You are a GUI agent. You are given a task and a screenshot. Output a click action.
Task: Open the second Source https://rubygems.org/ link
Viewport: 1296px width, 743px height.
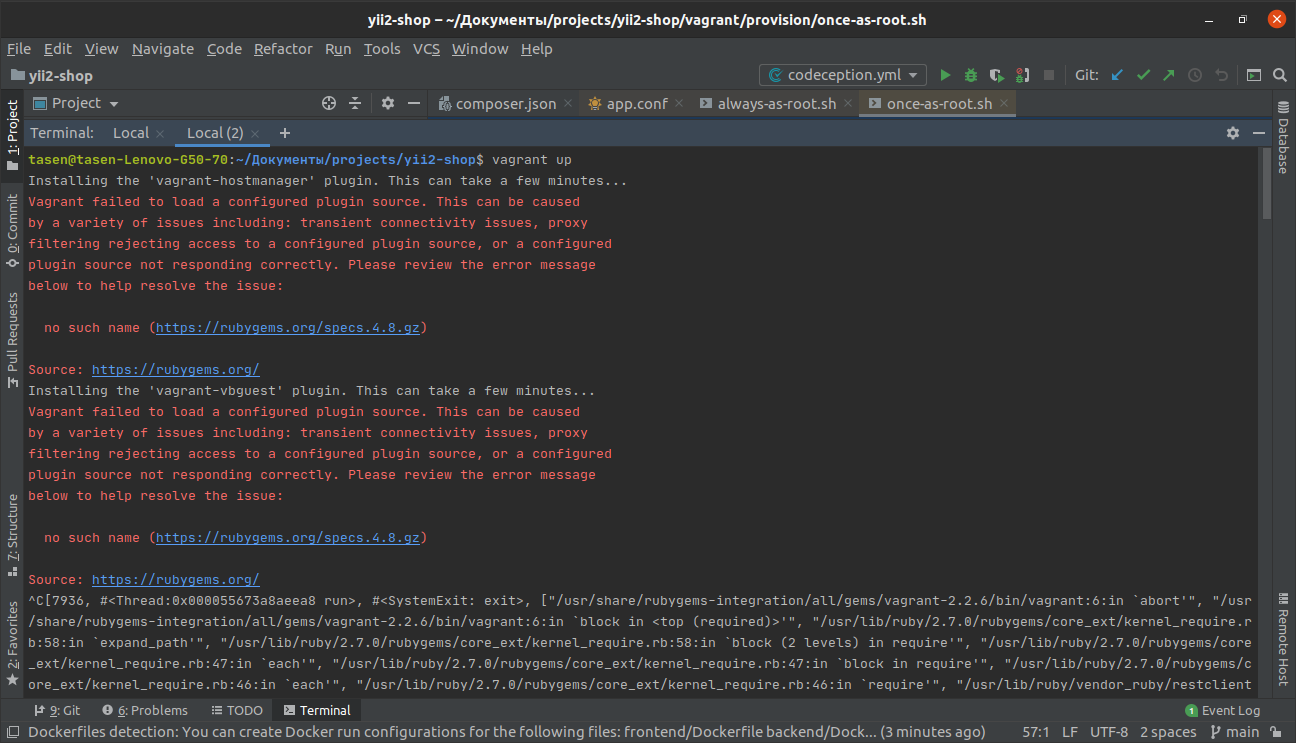click(176, 579)
